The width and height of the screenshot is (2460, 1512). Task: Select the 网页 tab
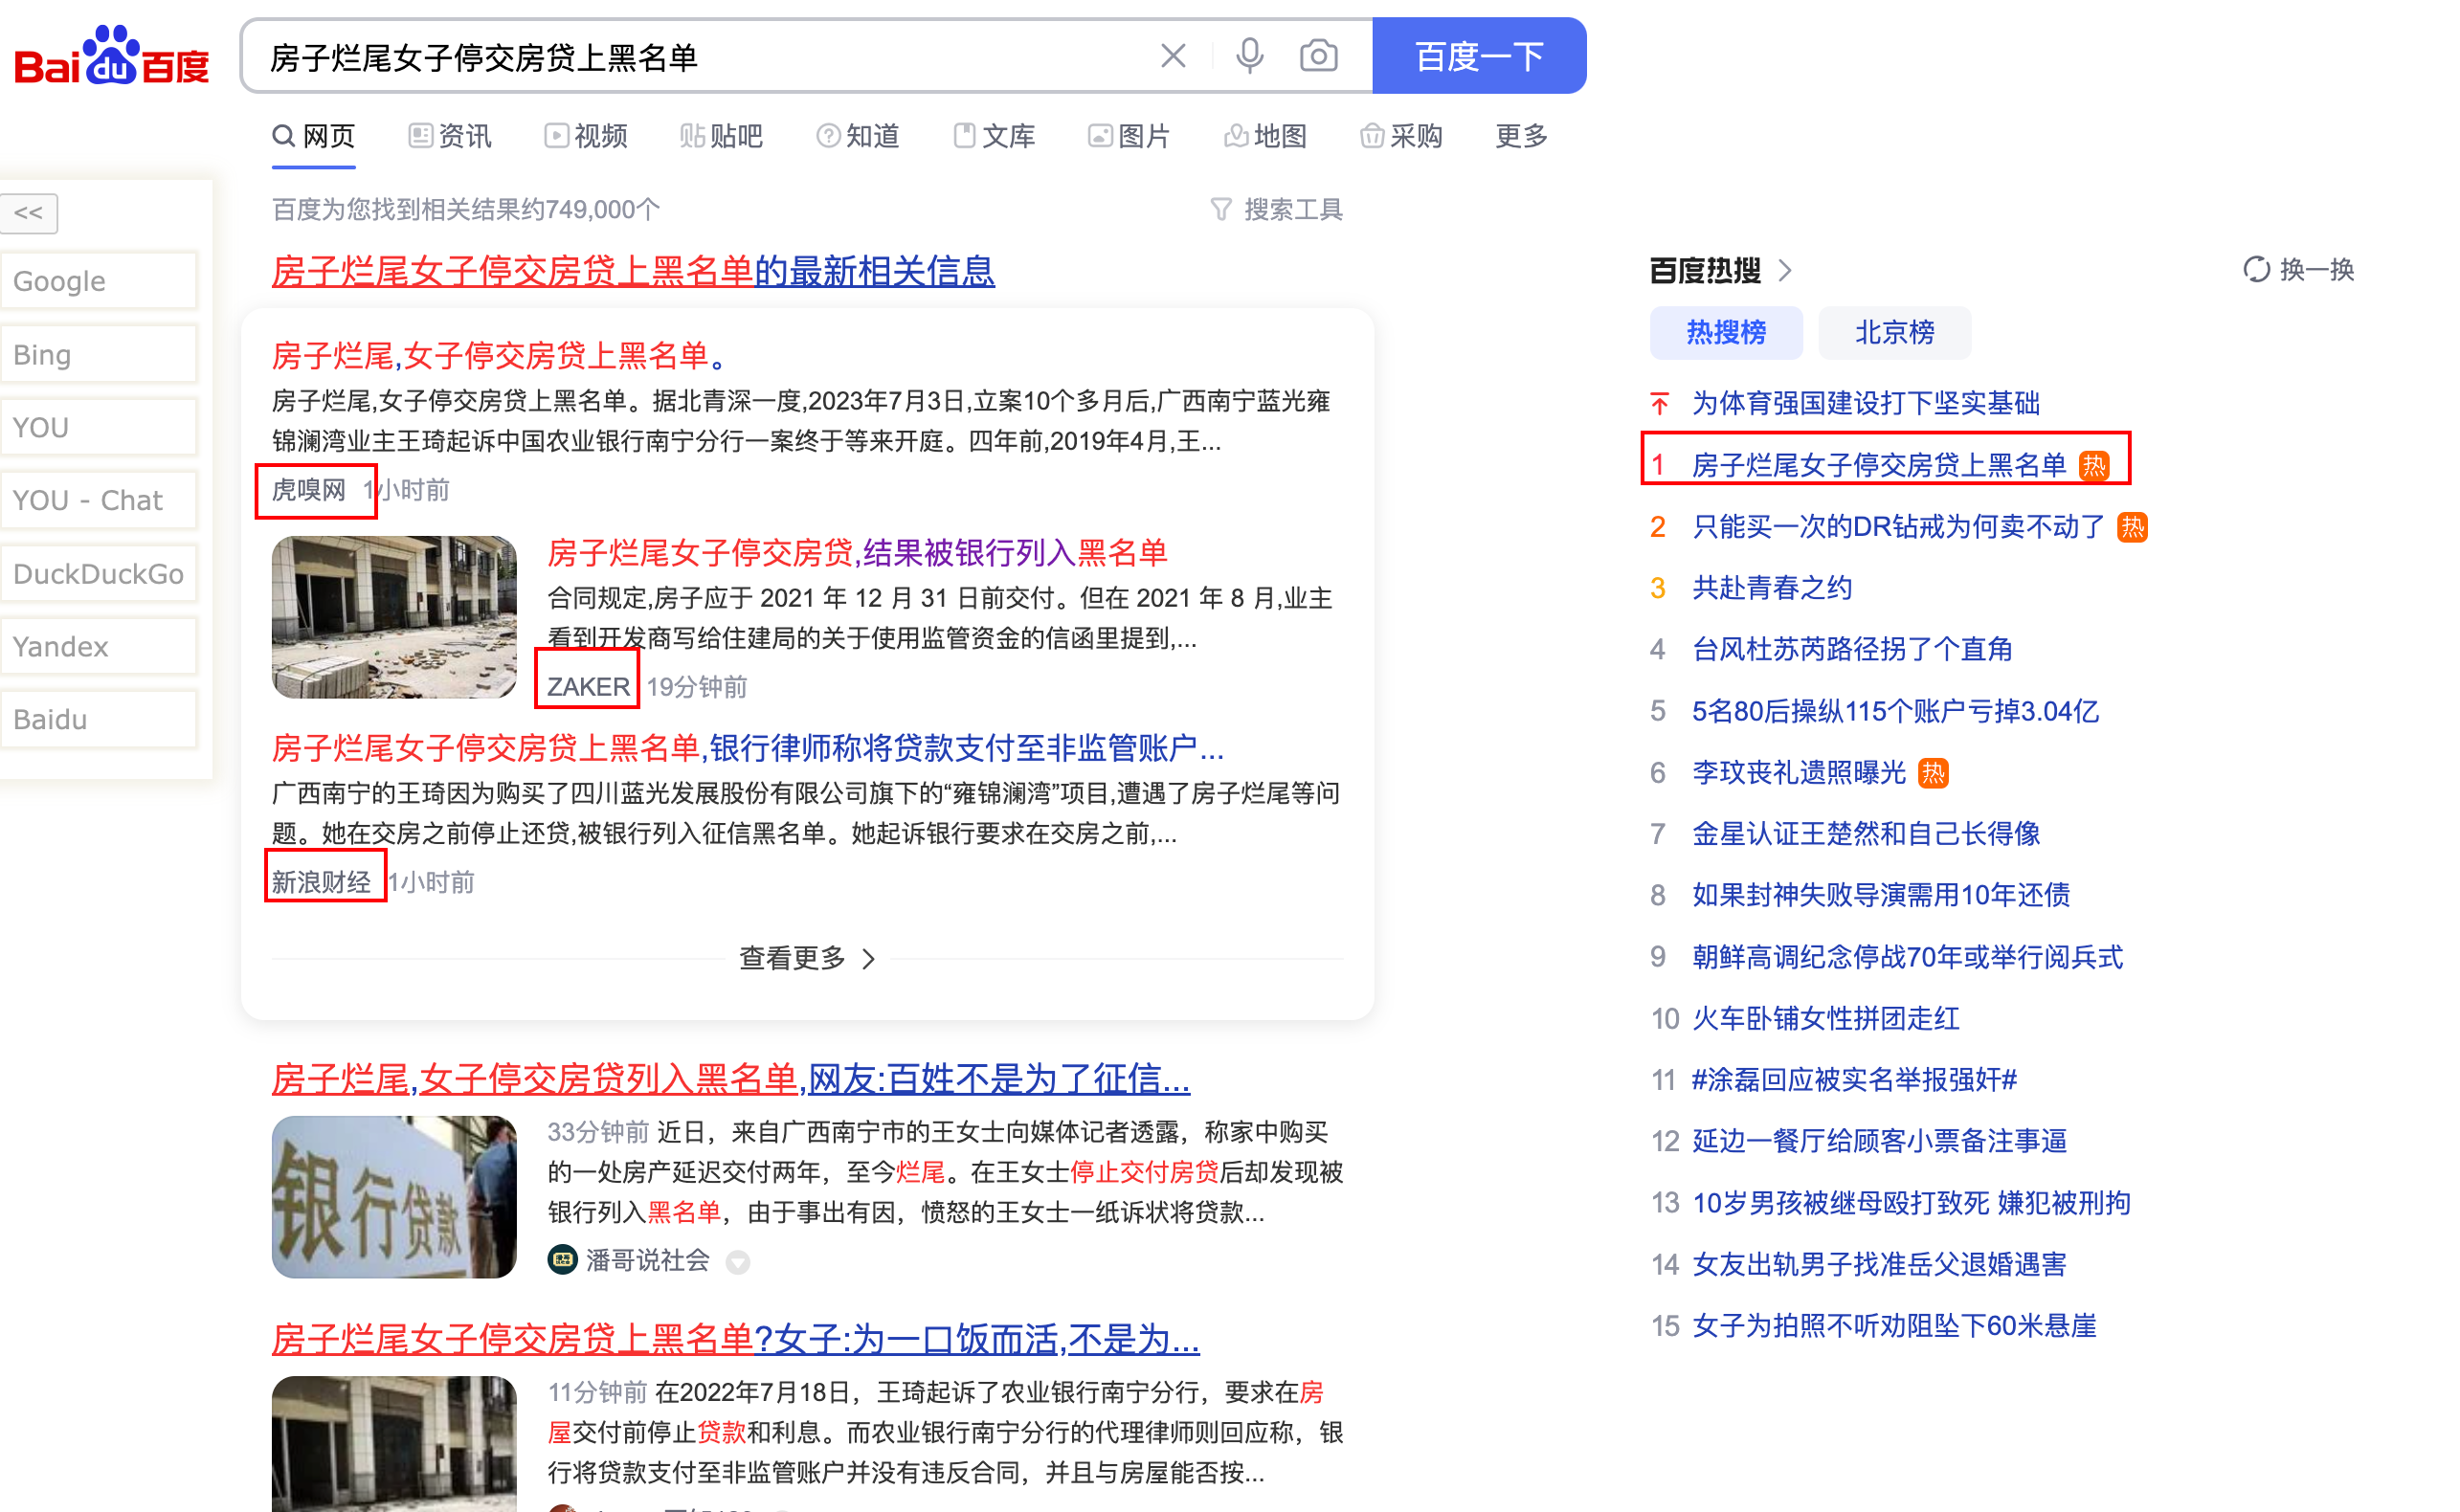coord(314,136)
